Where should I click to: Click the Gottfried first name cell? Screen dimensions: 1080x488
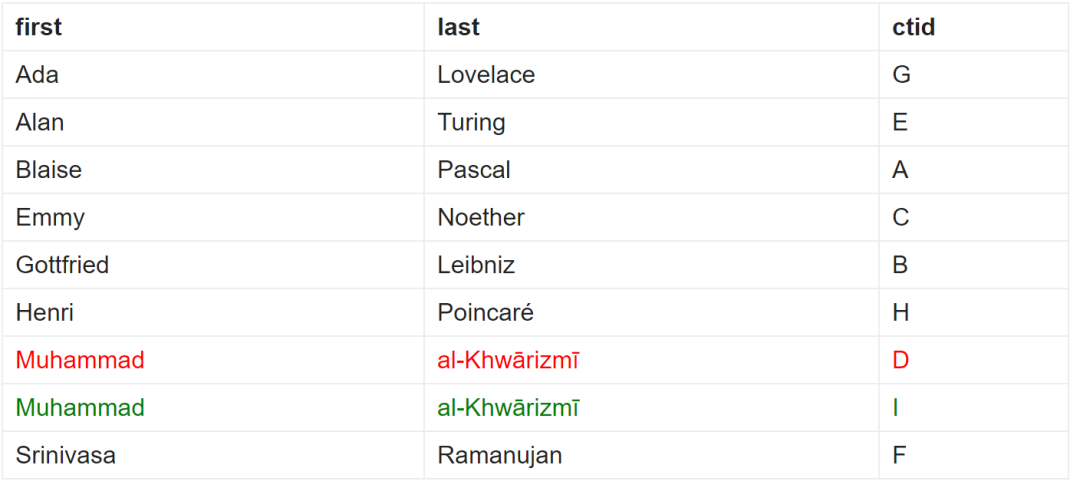pos(62,265)
